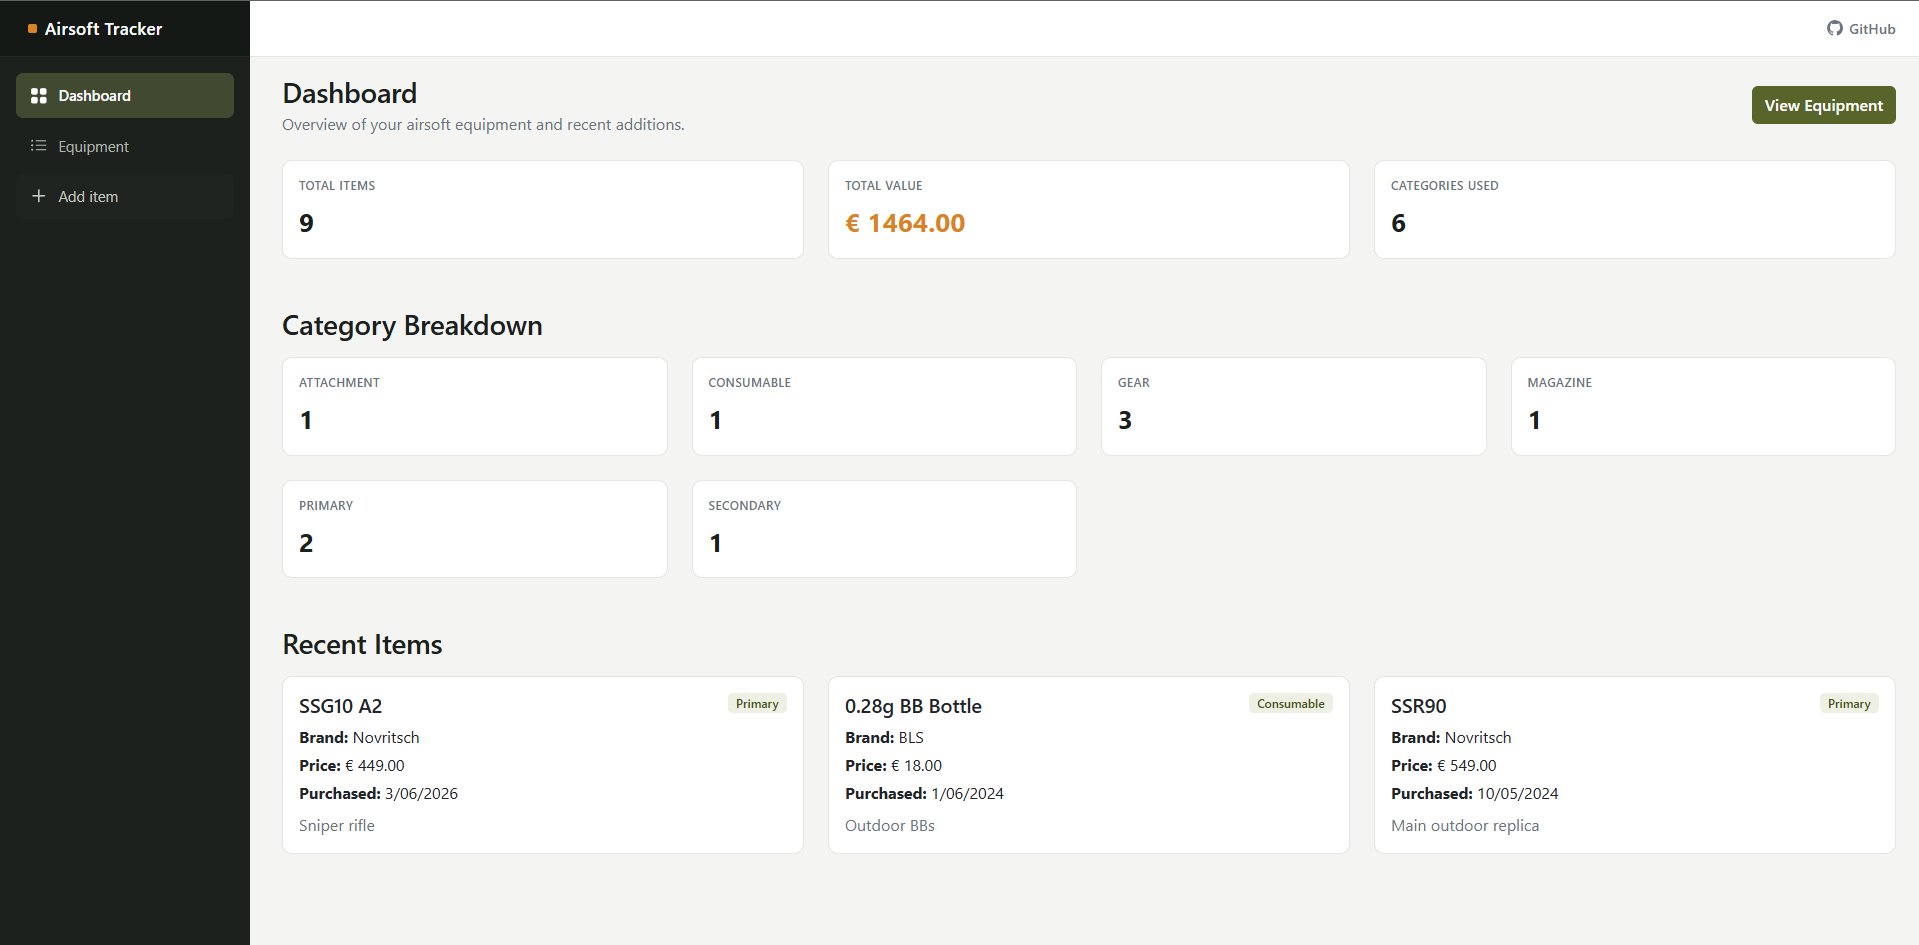Select the Gear category card
The width and height of the screenshot is (1919, 945).
1293,406
